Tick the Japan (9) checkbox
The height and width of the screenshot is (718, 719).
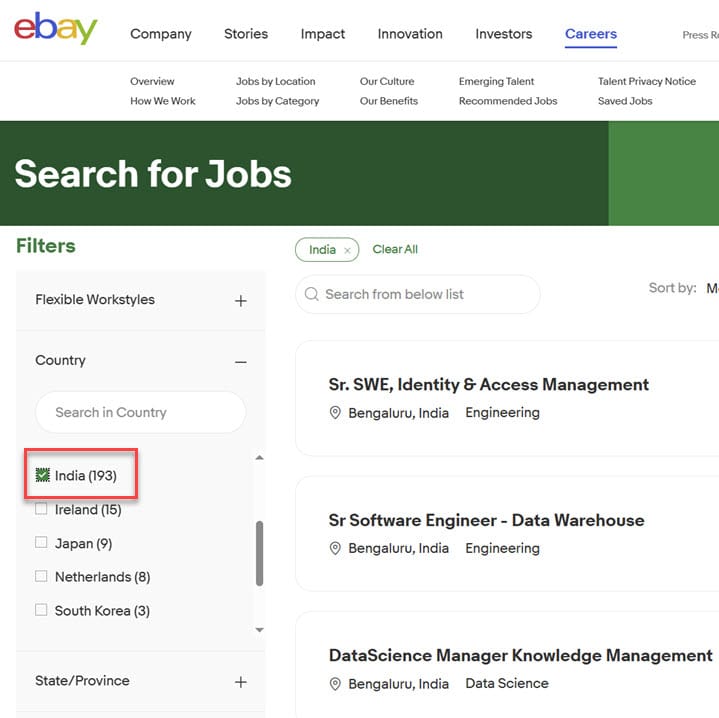41,543
